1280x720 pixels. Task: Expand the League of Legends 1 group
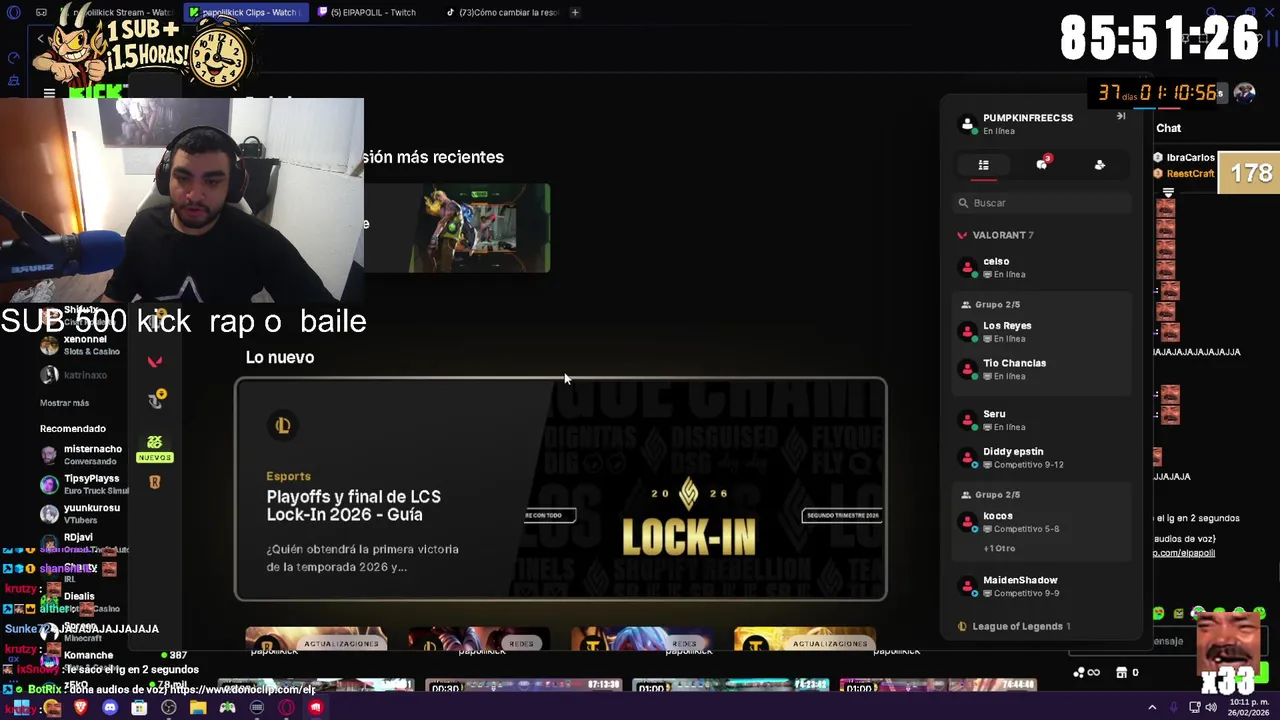pos(1014,627)
